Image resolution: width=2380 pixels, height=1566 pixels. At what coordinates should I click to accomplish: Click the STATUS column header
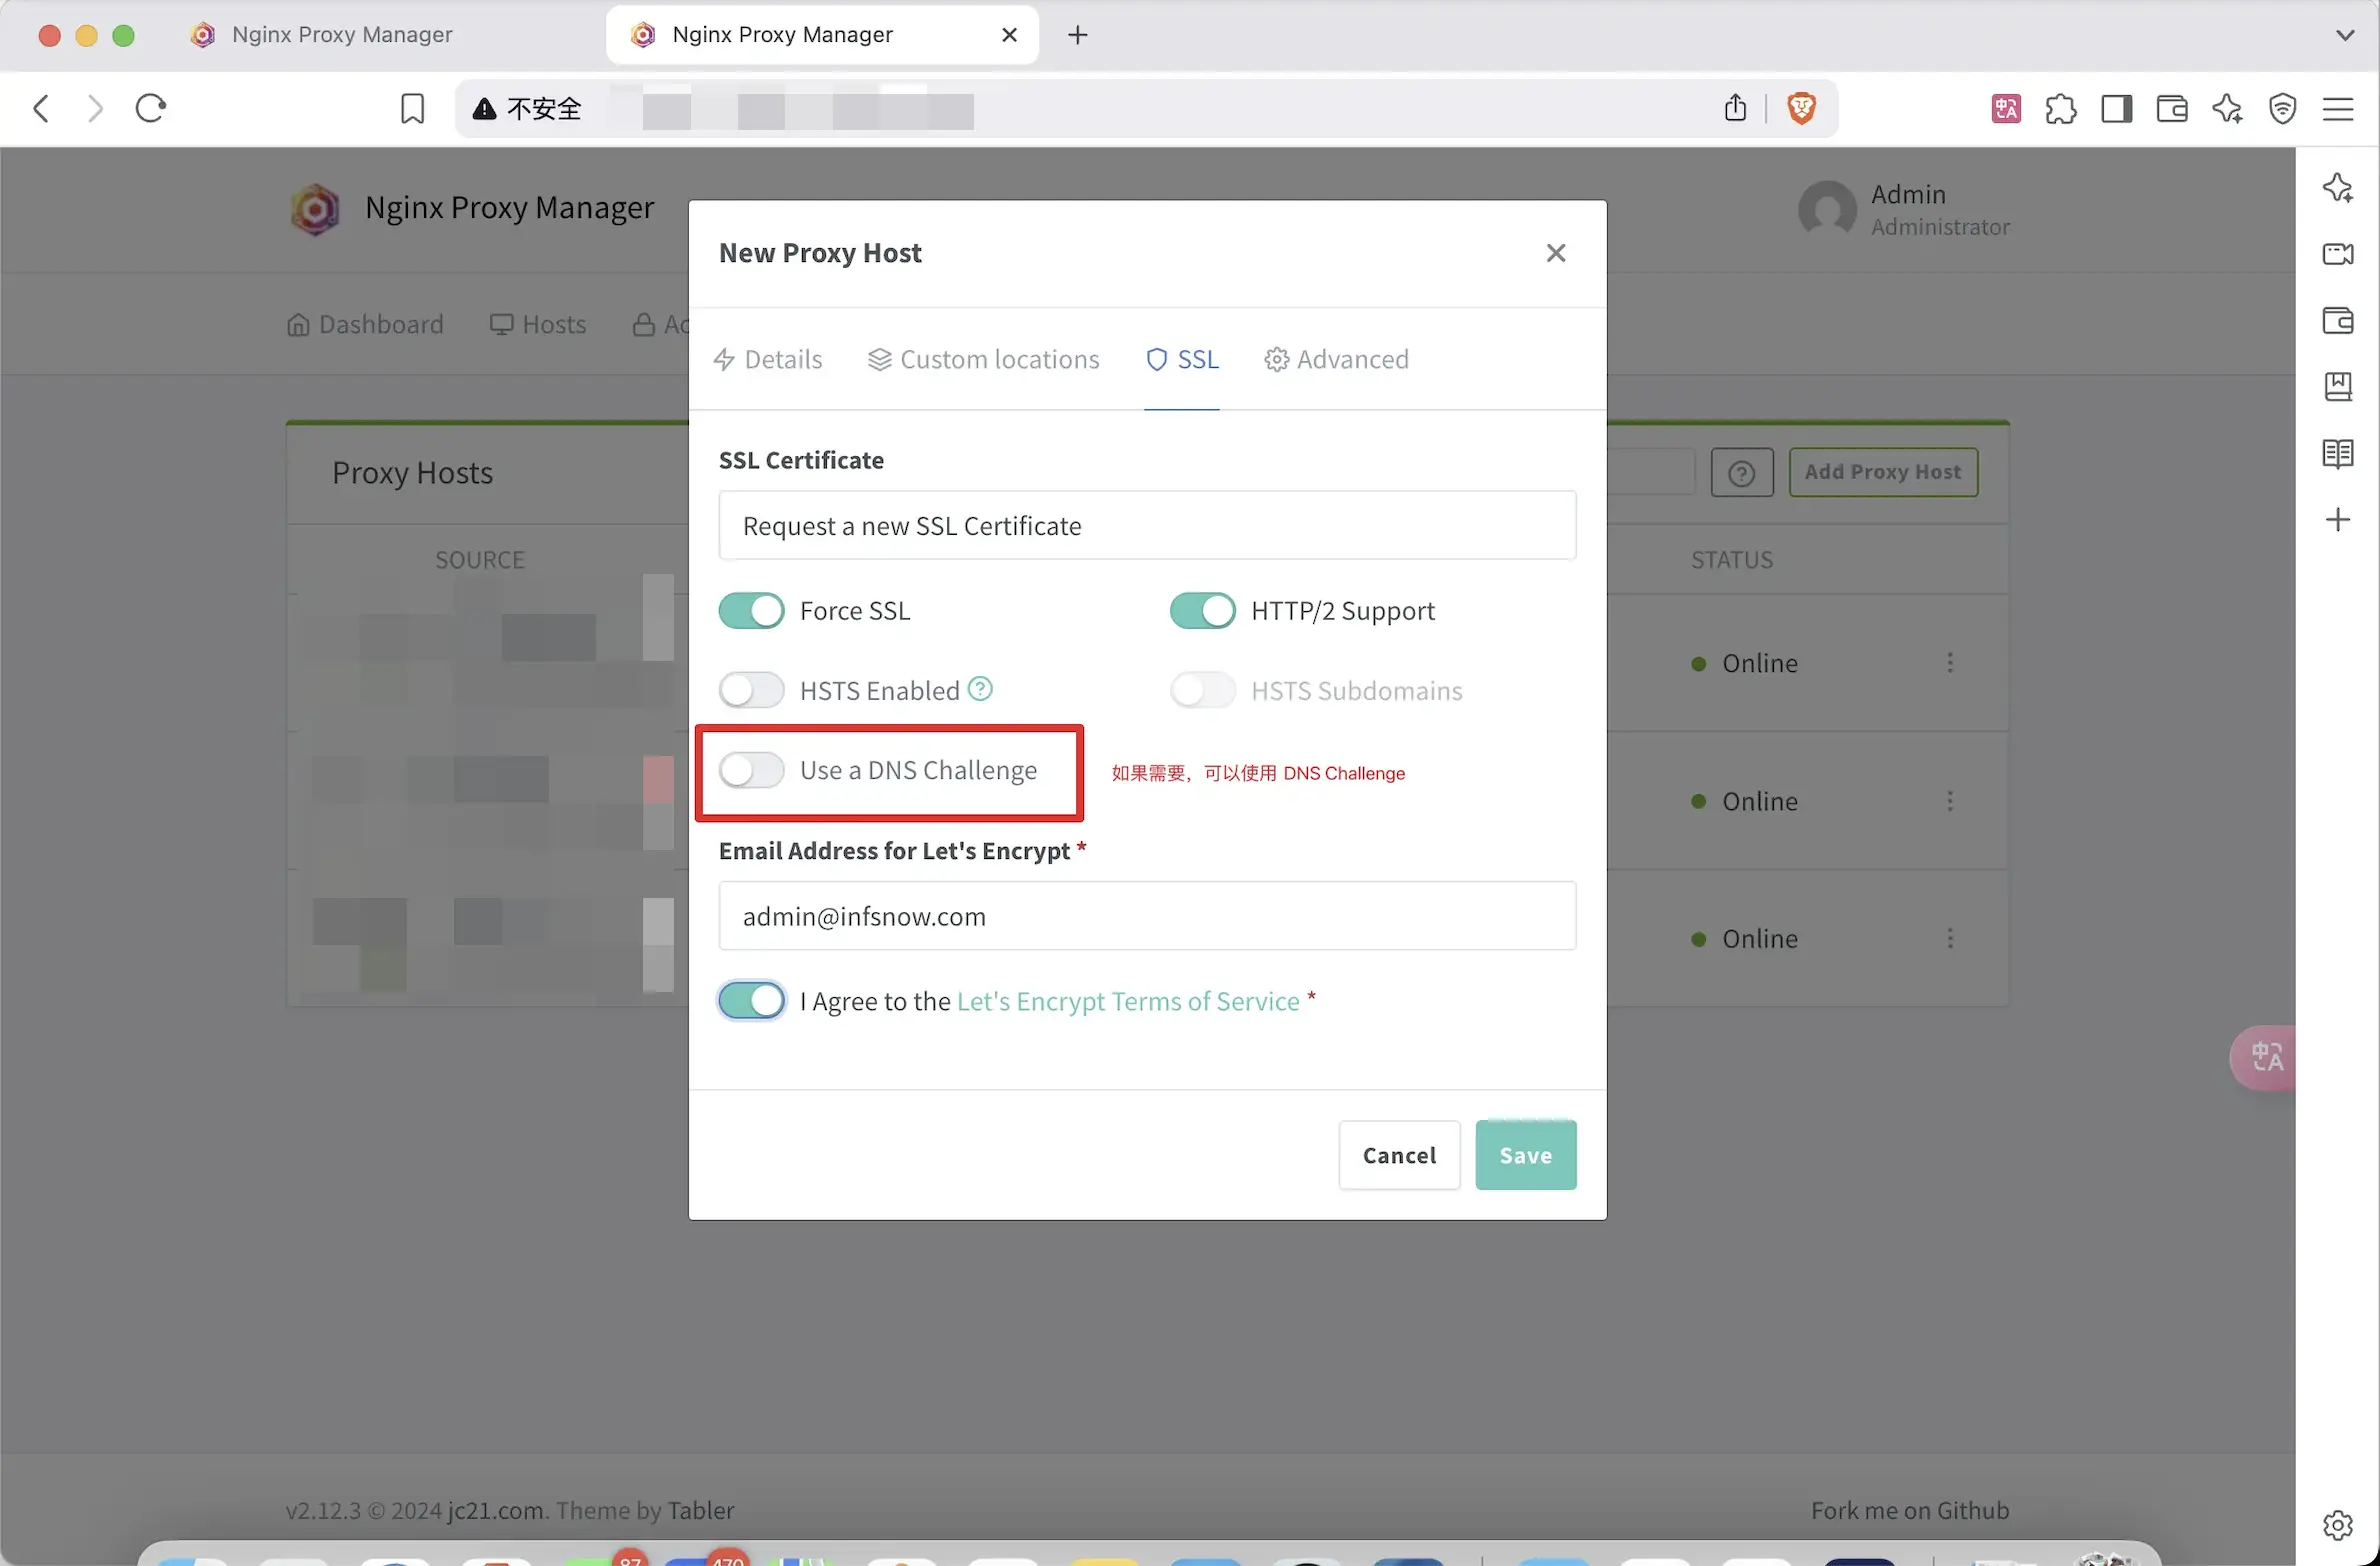click(1731, 560)
